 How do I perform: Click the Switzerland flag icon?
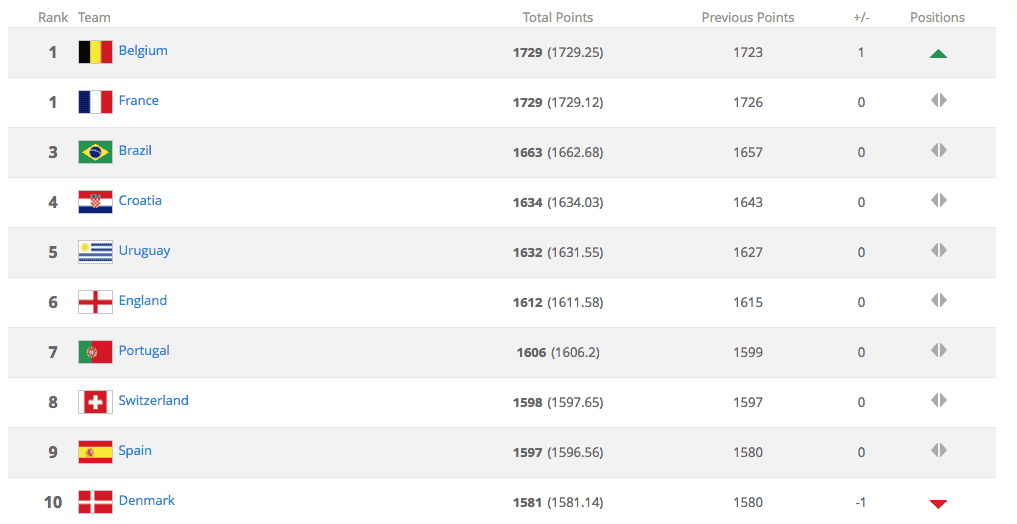point(95,402)
